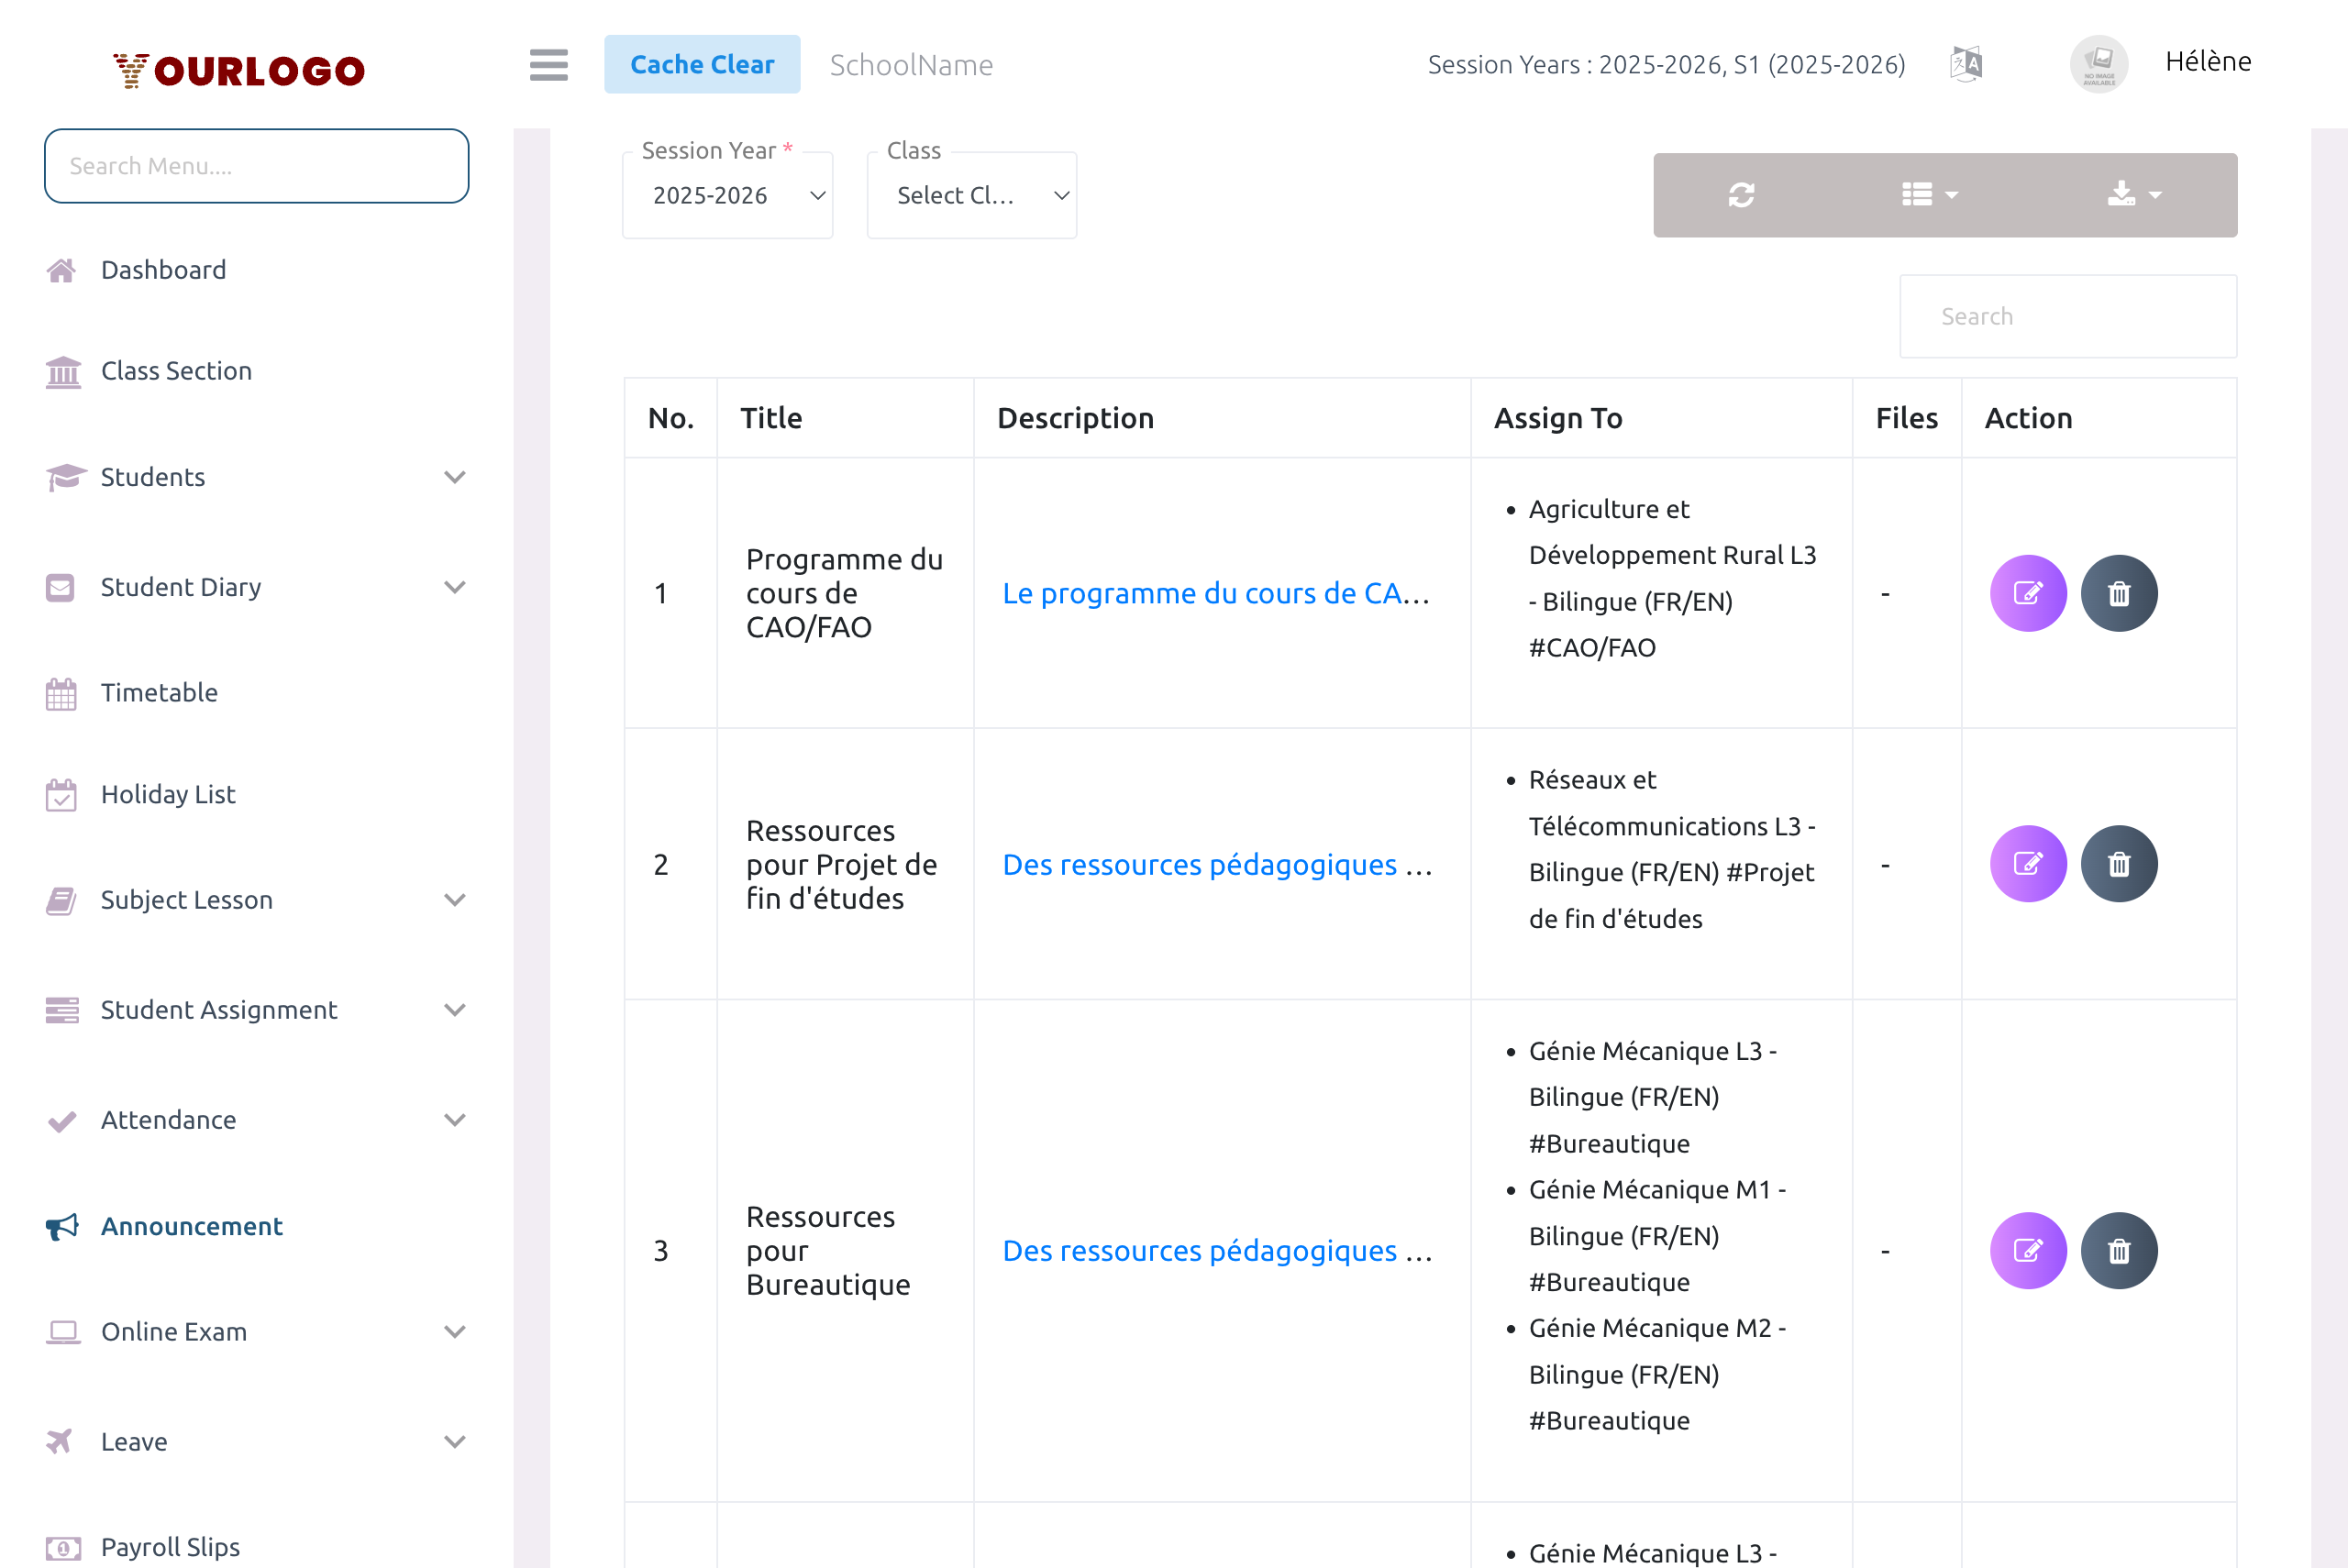Image resolution: width=2348 pixels, height=1568 pixels.
Task: Click Hélène's profile avatar
Action: 2099,63
